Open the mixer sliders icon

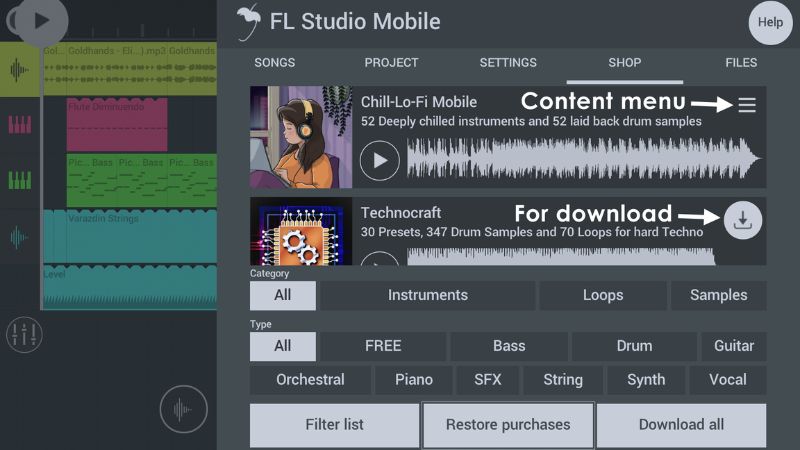tap(24, 335)
